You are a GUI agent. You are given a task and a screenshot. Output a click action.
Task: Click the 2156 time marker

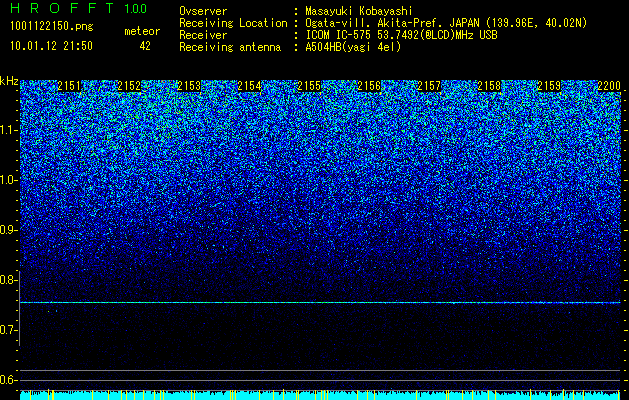point(369,86)
